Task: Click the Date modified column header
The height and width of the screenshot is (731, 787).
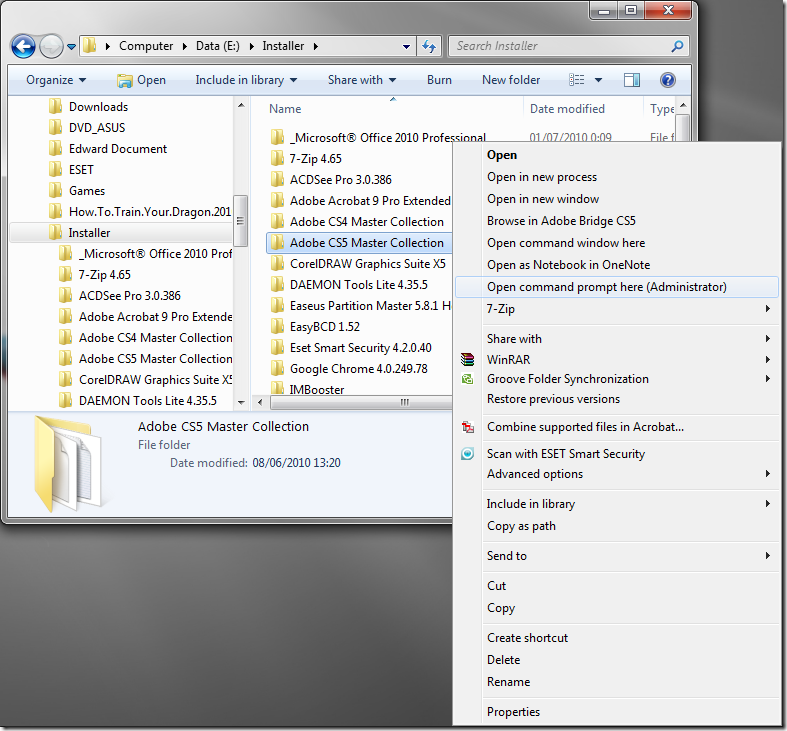Action: (x=567, y=109)
